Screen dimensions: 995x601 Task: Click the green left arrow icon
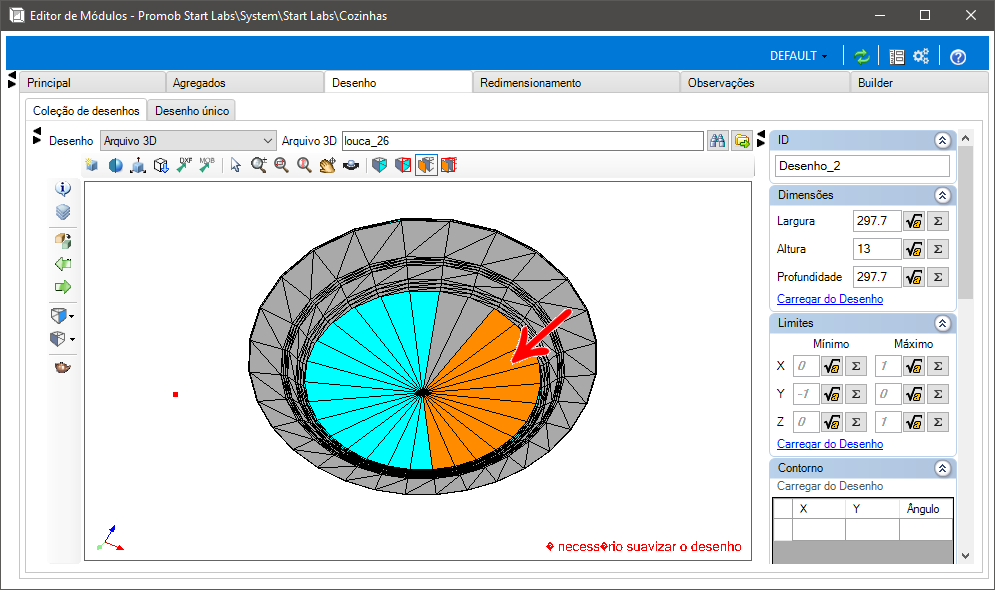[x=63, y=263]
